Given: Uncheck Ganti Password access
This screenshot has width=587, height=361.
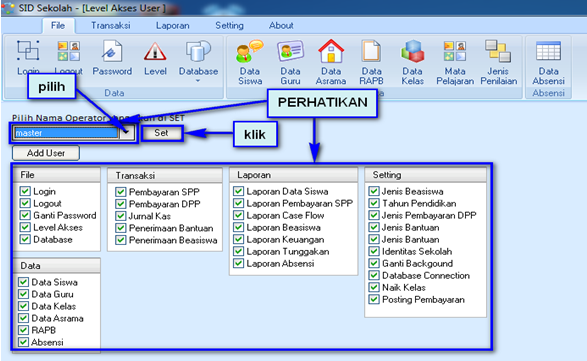Looking at the screenshot, I should 25,215.
